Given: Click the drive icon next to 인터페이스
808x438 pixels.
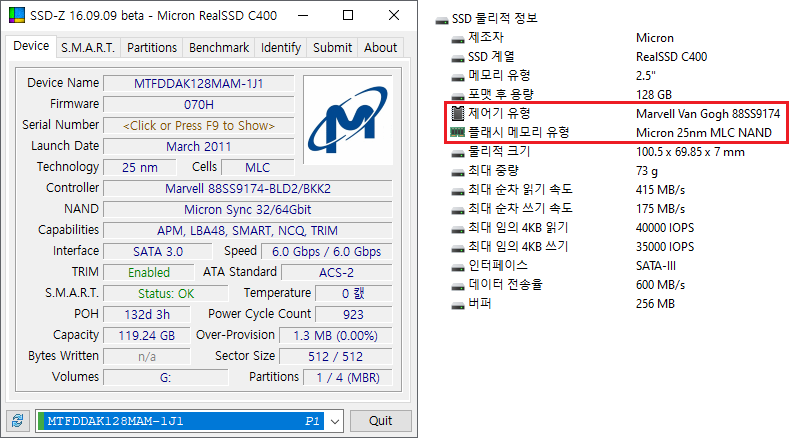Looking at the screenshot, I should pos(458,267).
